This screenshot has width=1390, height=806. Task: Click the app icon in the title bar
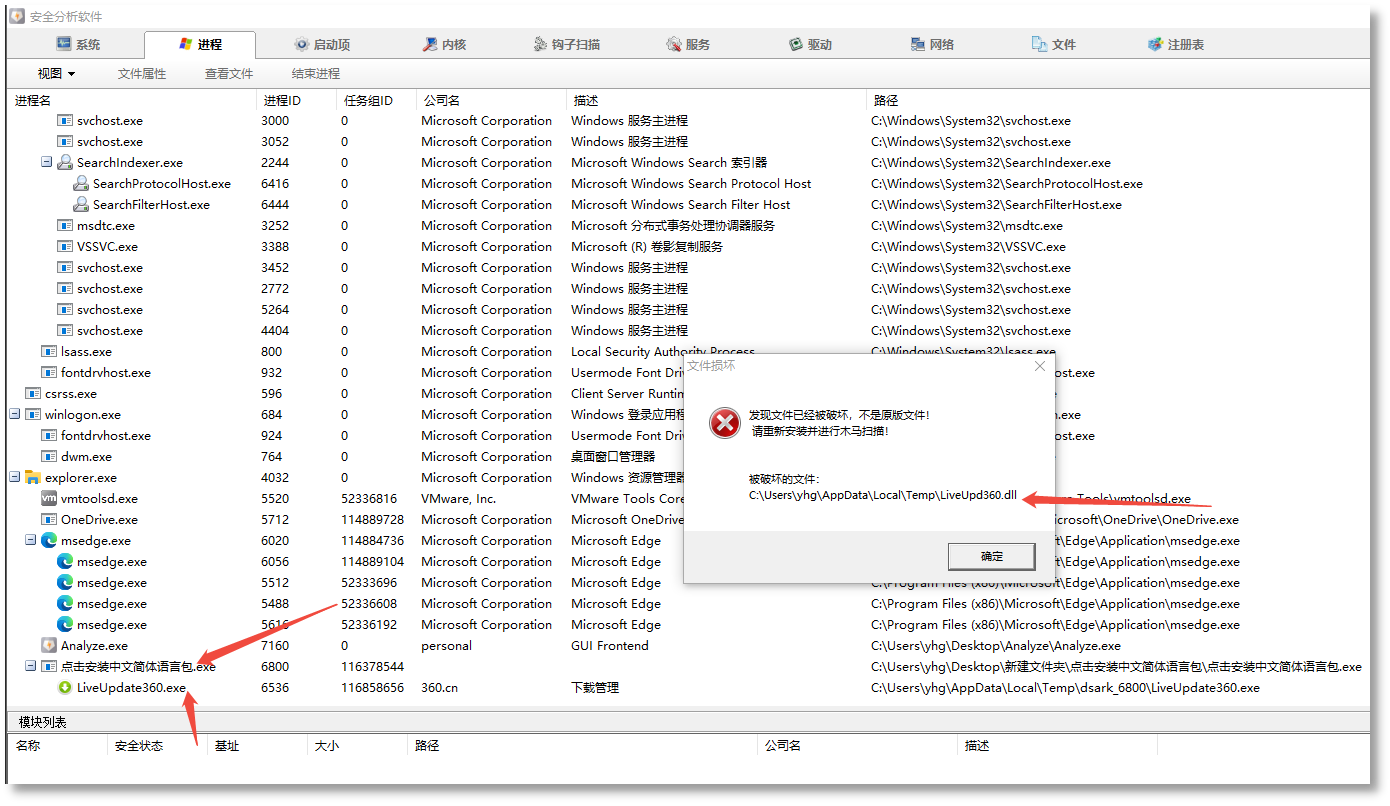[x=17, y=16]
